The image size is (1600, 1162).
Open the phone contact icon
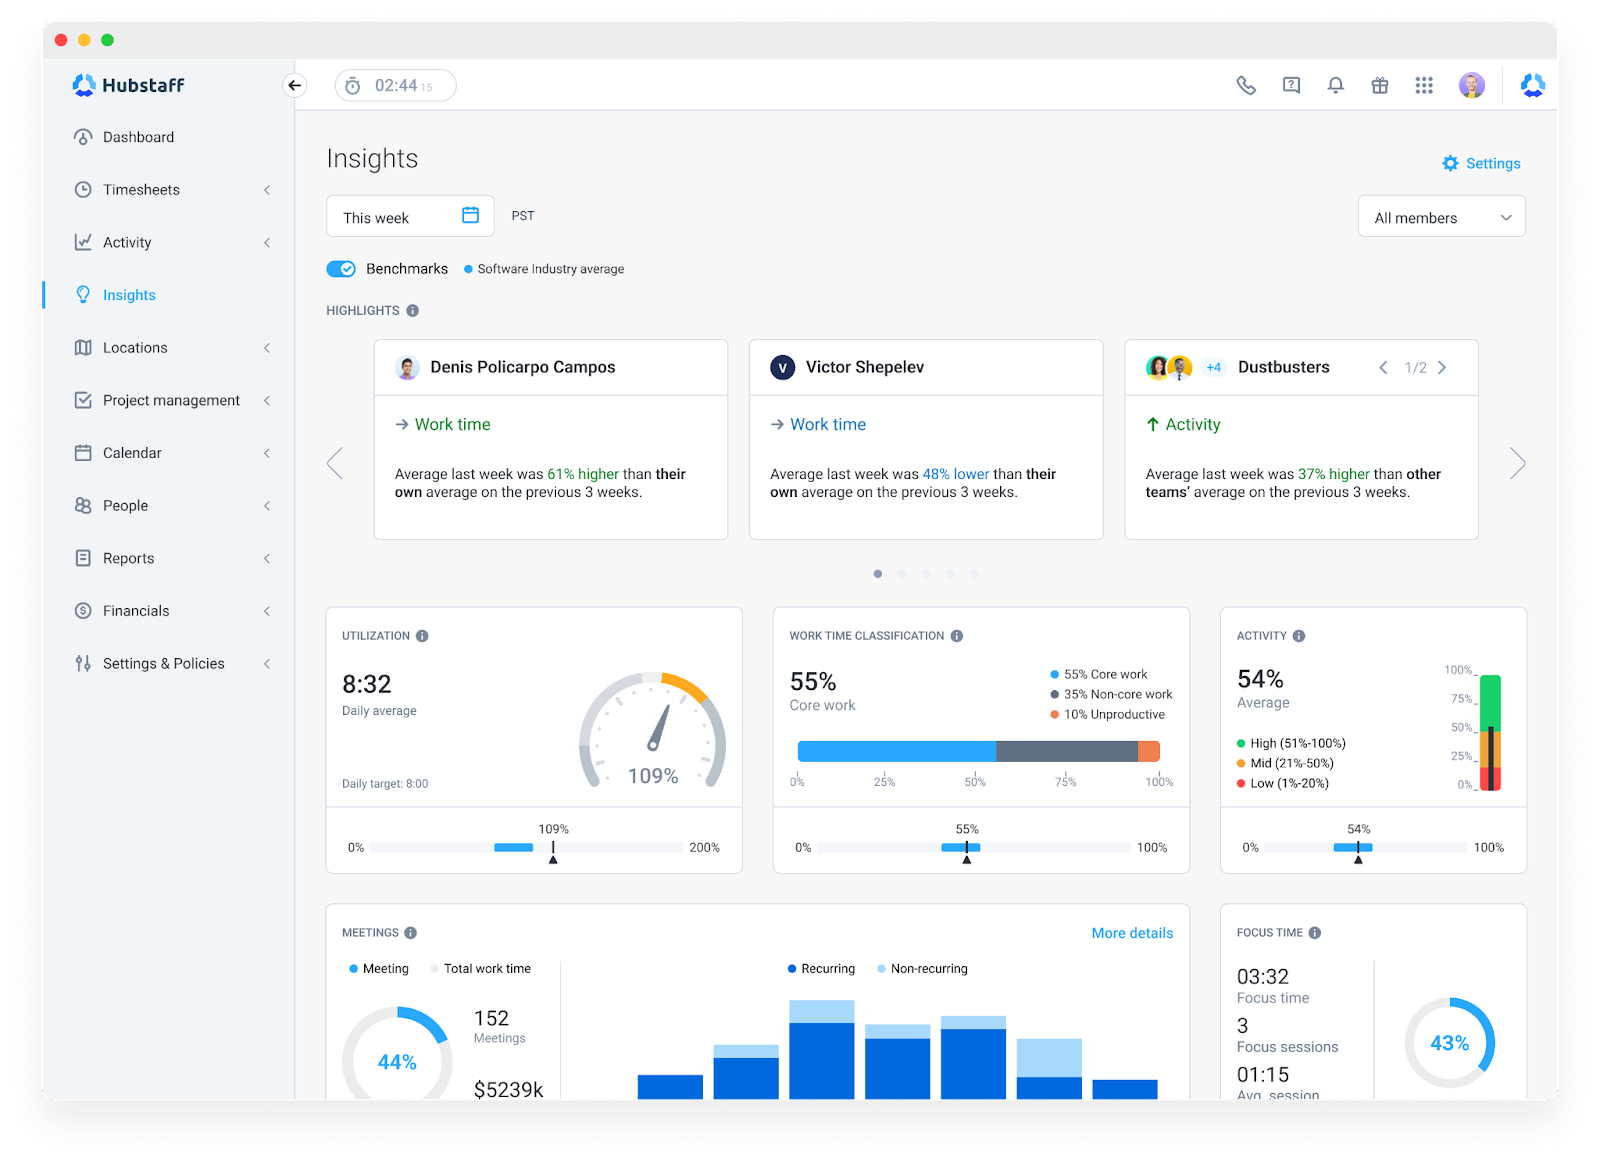(1245, 85)
